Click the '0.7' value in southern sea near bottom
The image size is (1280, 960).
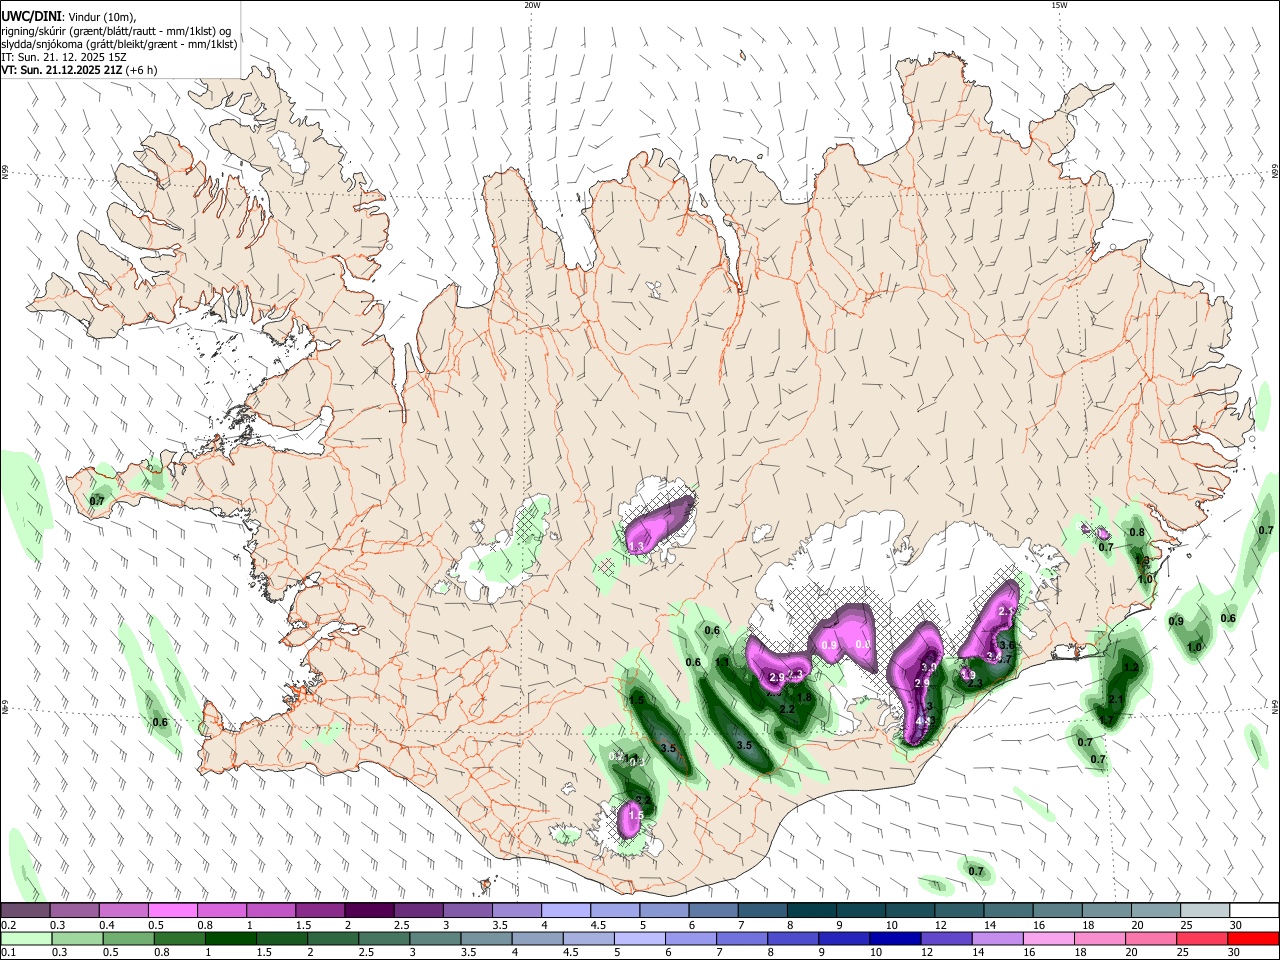click(976, 872)
